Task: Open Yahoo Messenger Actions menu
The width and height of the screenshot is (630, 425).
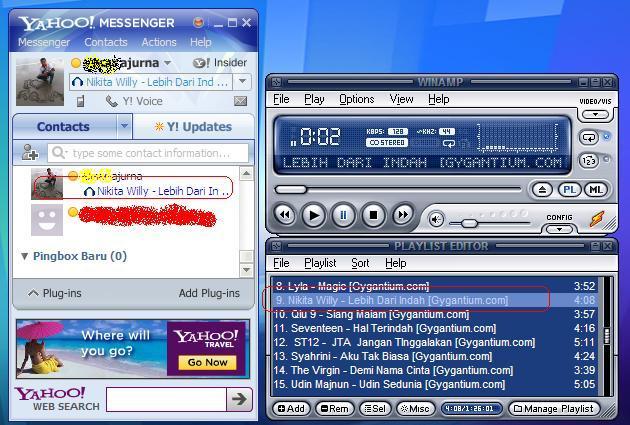Action: (x=159, y=42)
